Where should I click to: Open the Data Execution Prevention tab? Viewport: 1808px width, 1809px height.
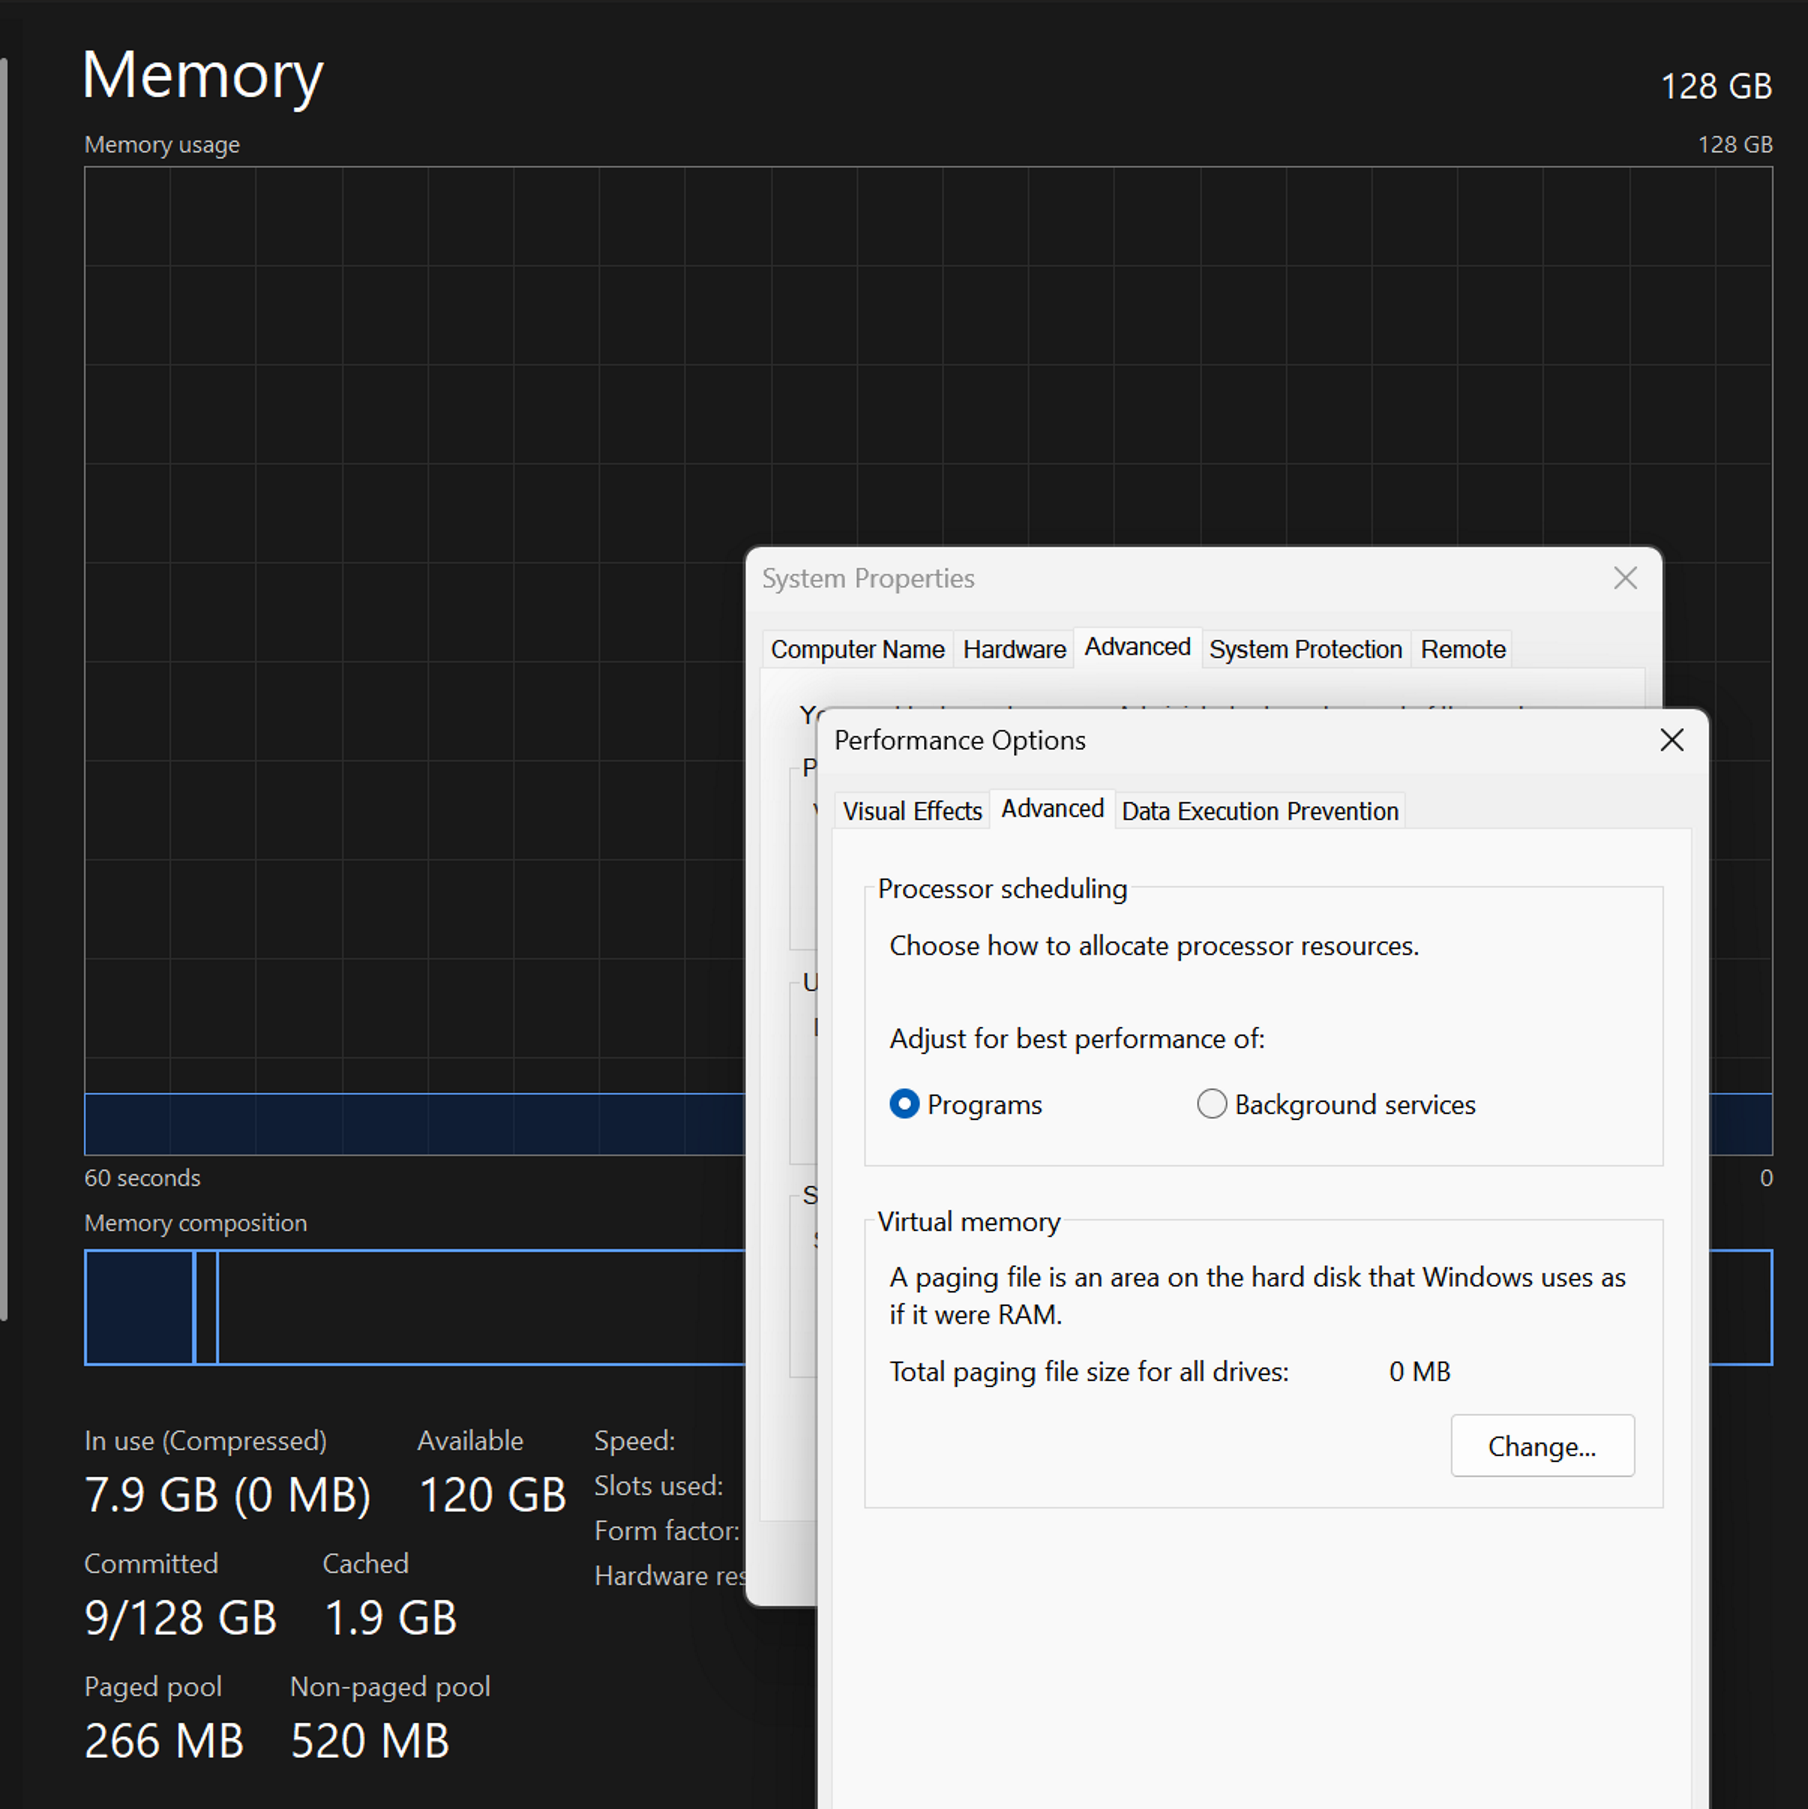coord(1260,811)
